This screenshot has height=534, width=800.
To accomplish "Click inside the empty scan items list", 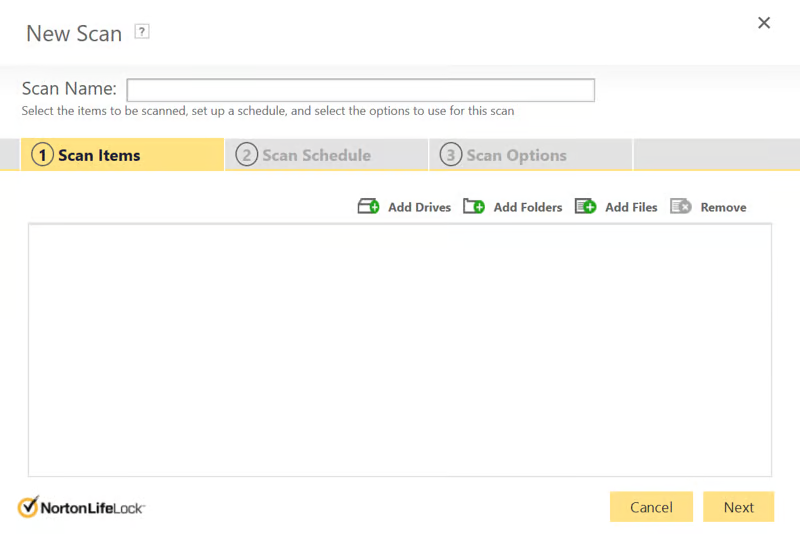I will tap(400, 350).
